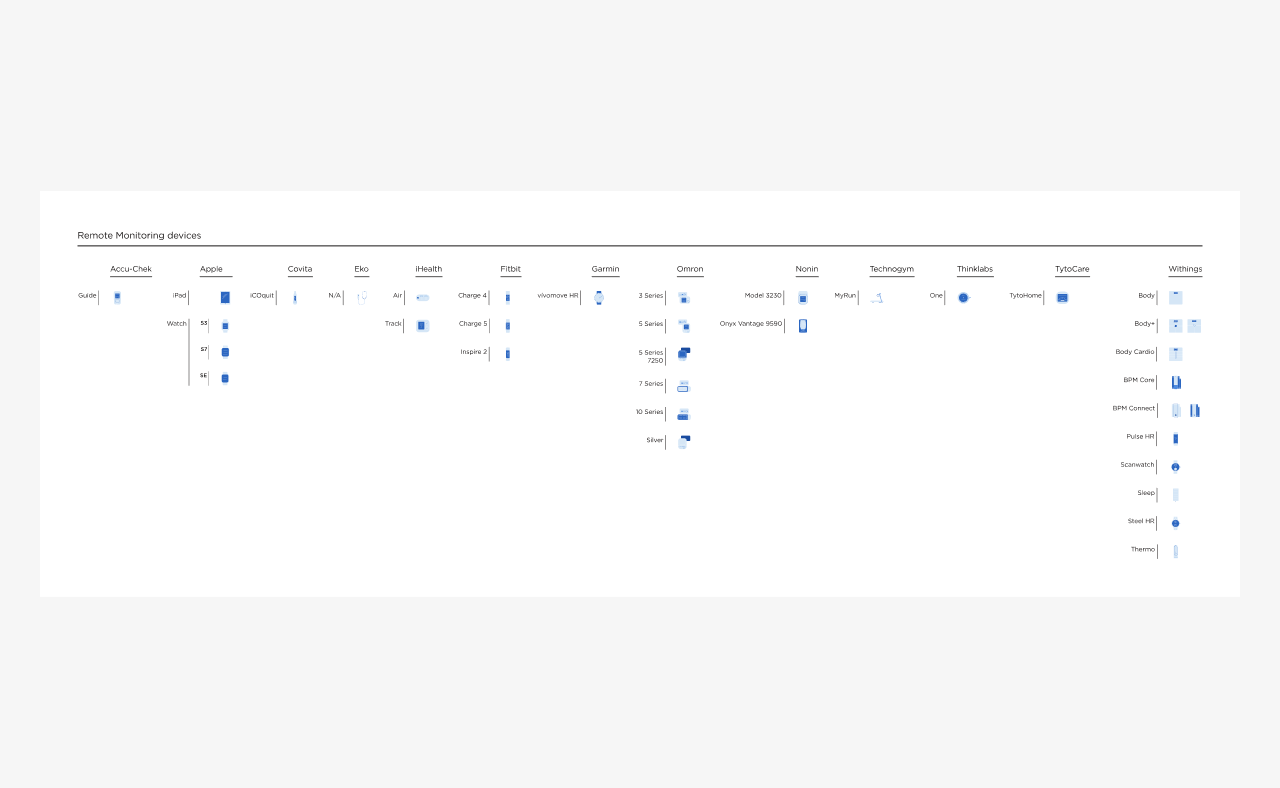This screenshot has height=788, width=1280.
Task: Click the Omron brand heading
Action: click(x=690, y=269)
